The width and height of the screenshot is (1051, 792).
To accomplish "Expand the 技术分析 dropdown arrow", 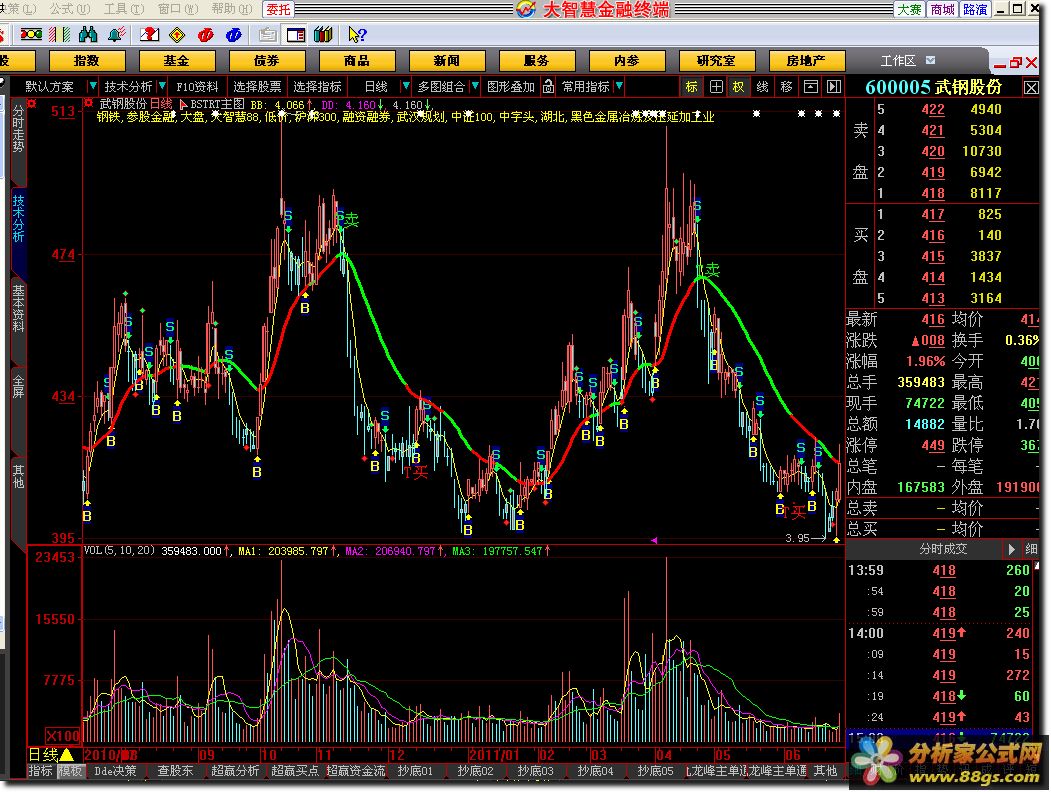I will pos(162,86).
